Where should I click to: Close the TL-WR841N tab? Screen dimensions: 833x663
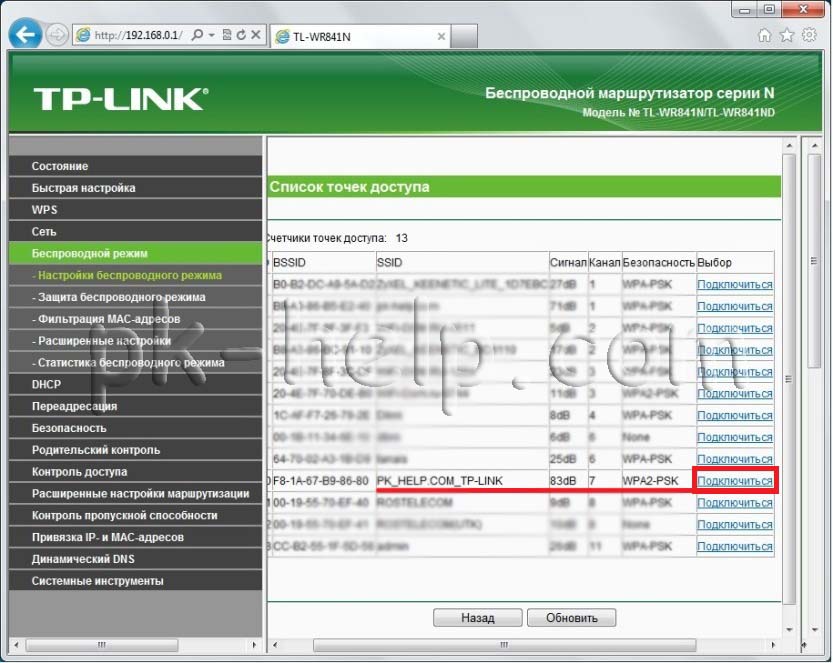[x=441, y=37]
